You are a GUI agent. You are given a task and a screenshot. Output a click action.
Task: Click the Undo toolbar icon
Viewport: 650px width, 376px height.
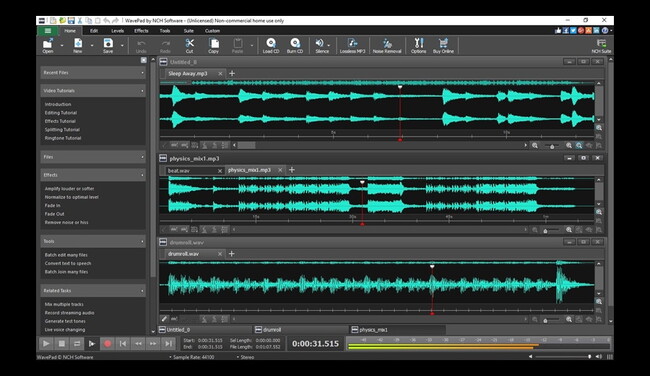(x=141, y=45)
